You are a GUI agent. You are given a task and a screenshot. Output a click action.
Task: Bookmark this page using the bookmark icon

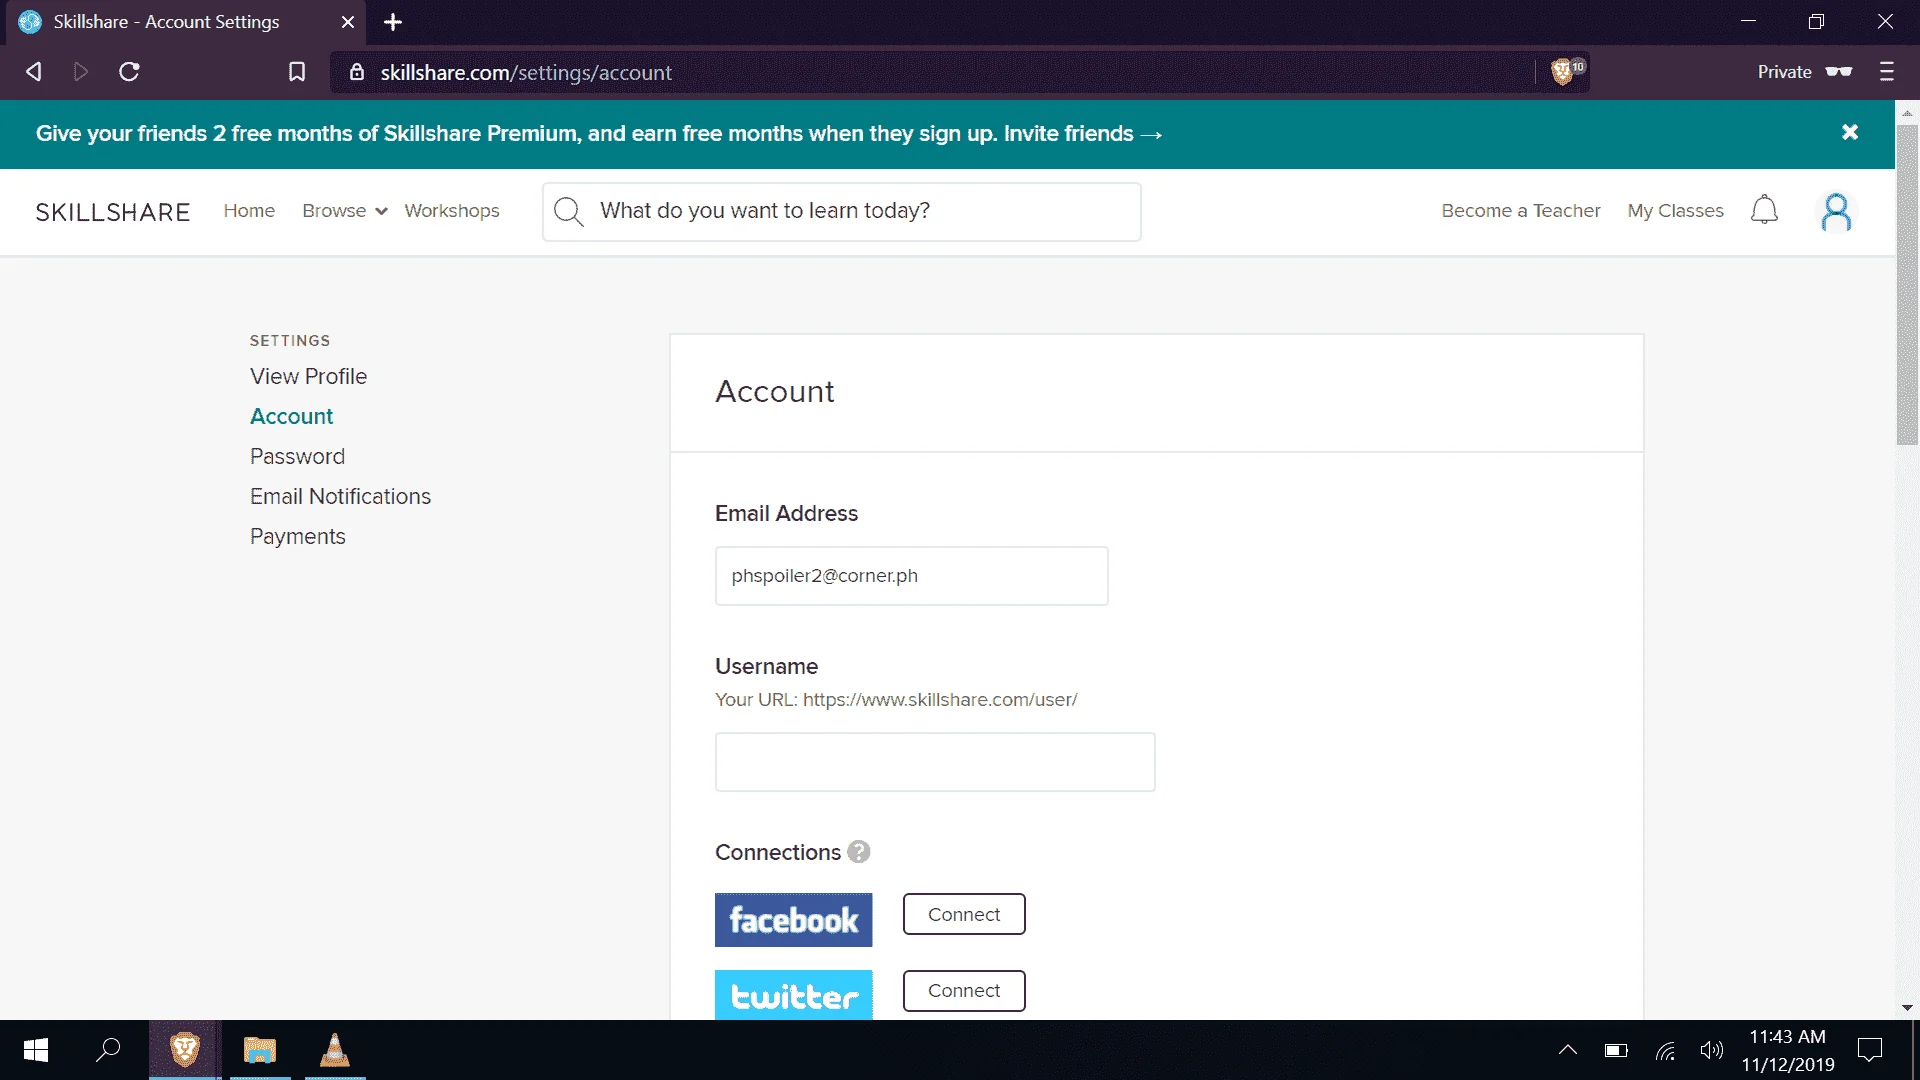[297, 72]
